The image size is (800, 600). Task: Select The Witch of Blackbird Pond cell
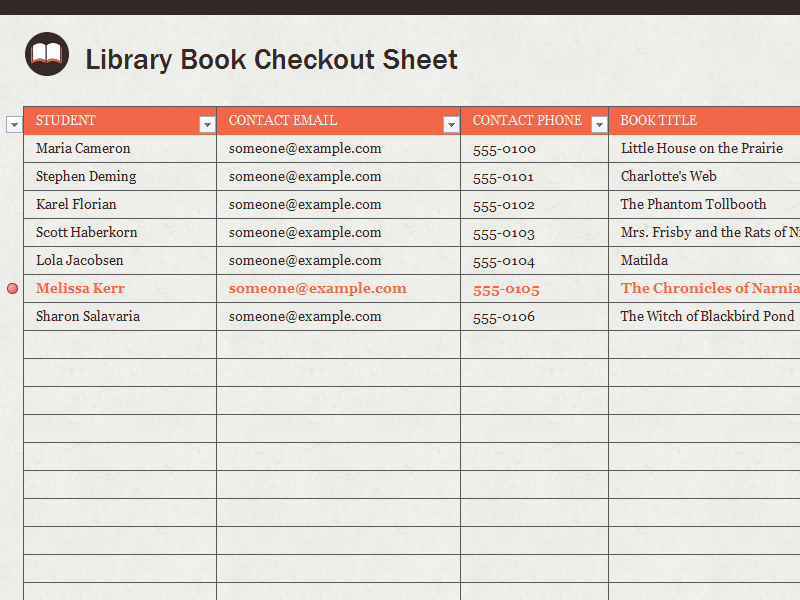coord(705,317)
